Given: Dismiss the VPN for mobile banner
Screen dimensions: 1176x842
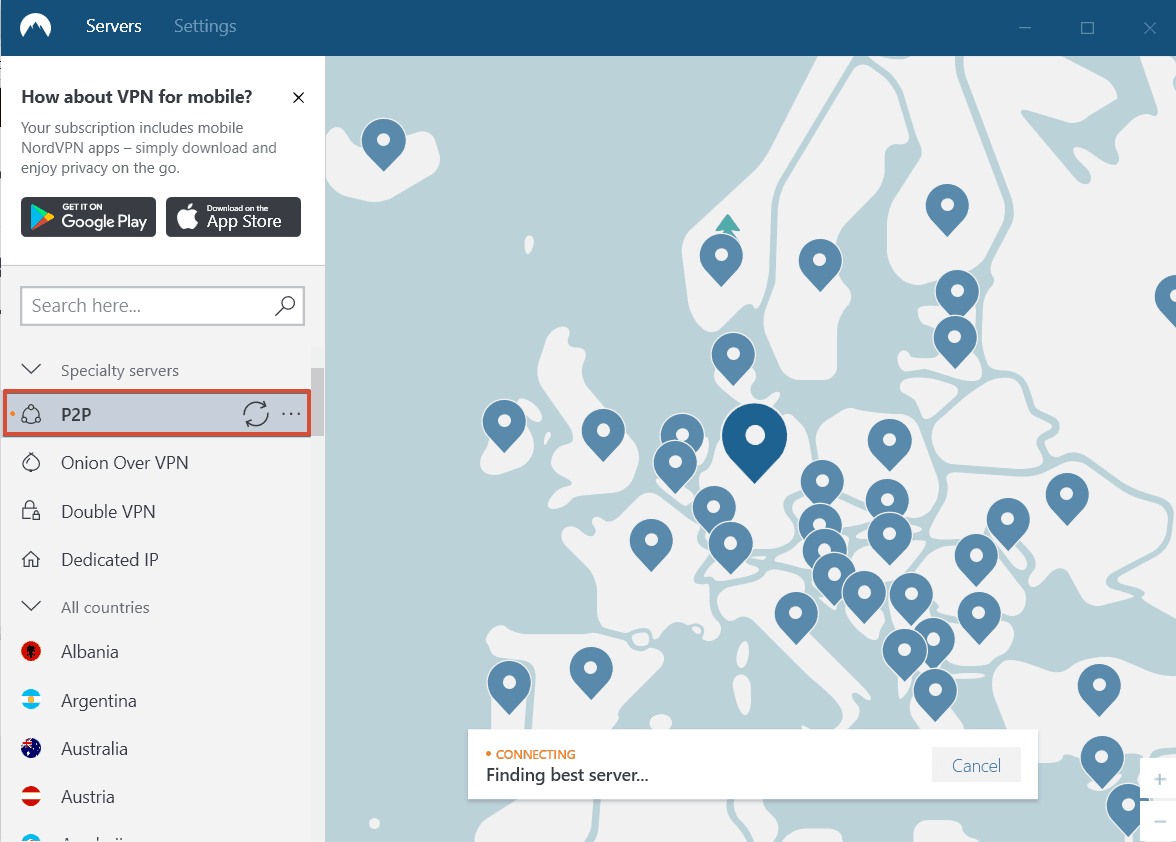Looking at the screenshot, I should [x=298, y=97].
